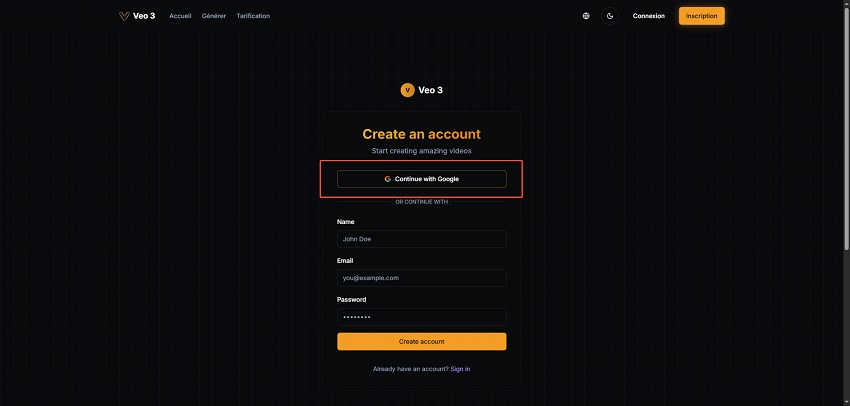The height and width of the screenshot is (406, 850).
Task: Open the globe language selector
Action: click(586, 16)
